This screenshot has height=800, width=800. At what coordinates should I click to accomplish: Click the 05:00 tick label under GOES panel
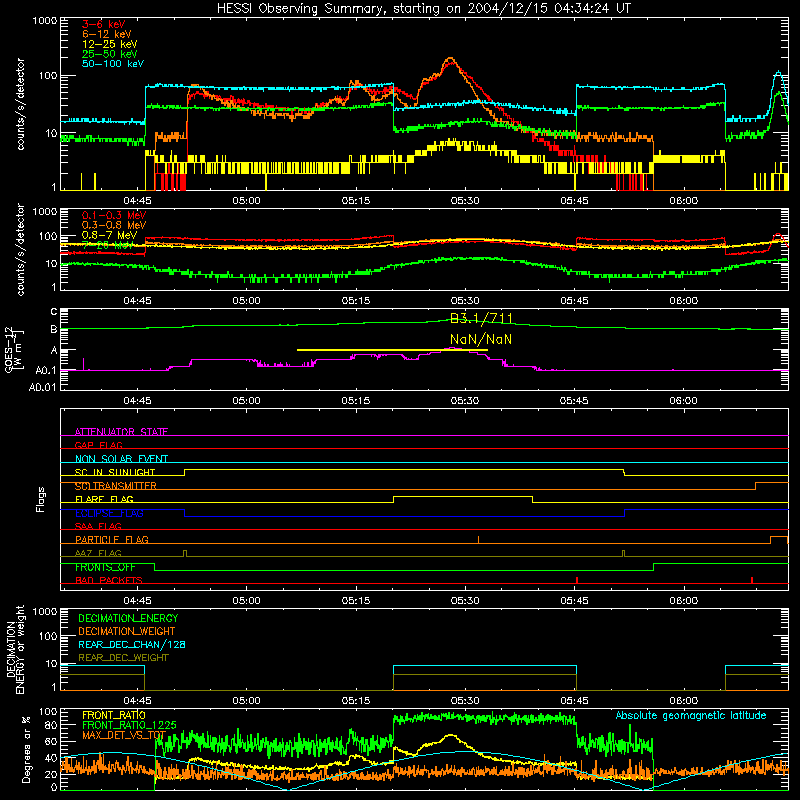(246, 401)
